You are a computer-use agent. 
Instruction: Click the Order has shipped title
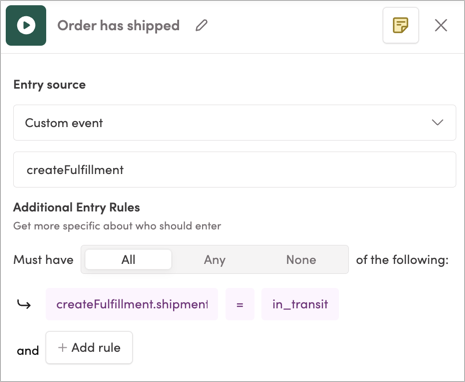click(118, 26)
